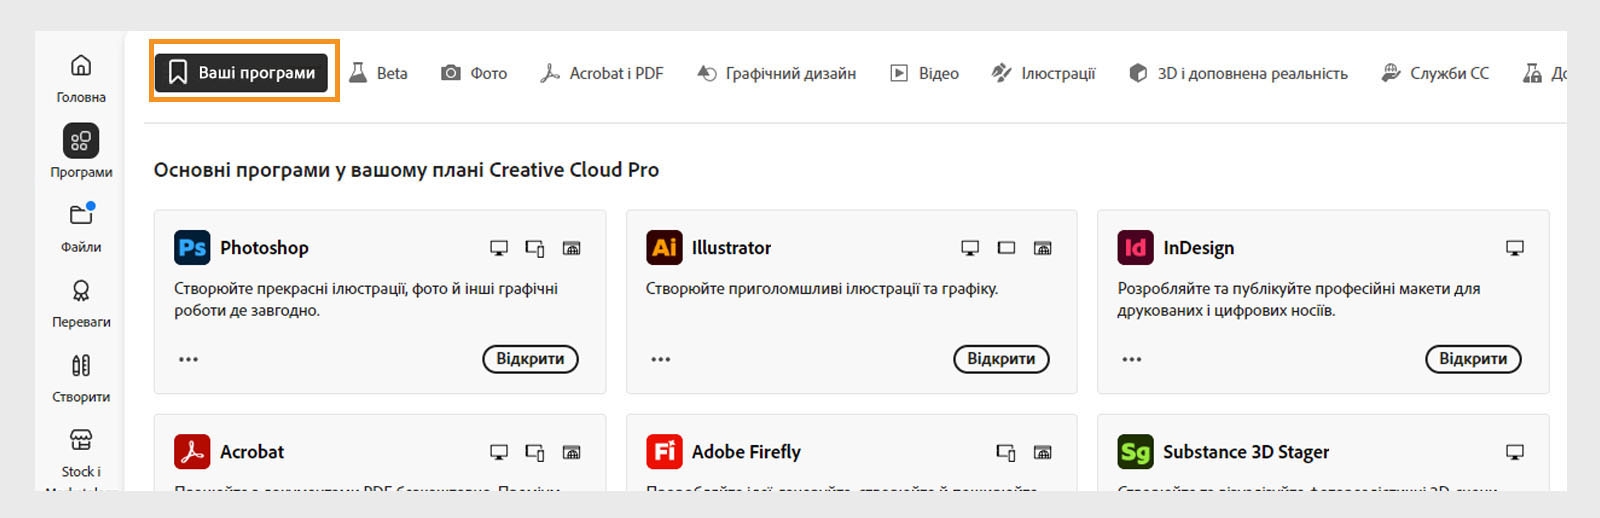
Task: Click InDesign desktop platform icon
Action: pyautogui.click(x=1515, y=248)
